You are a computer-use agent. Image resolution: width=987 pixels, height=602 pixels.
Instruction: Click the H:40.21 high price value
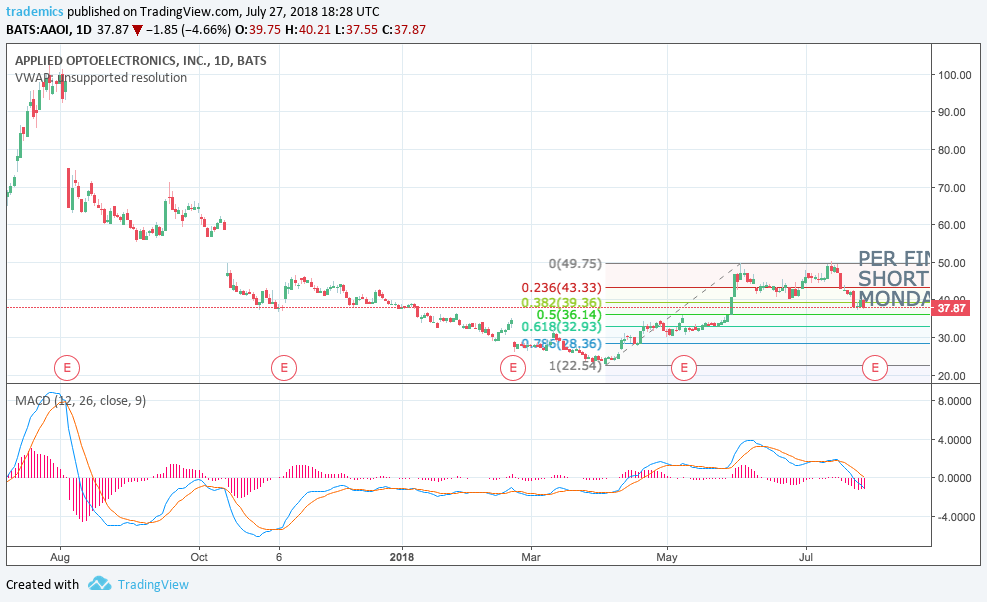pyautogui.click(x=307, y=30)
